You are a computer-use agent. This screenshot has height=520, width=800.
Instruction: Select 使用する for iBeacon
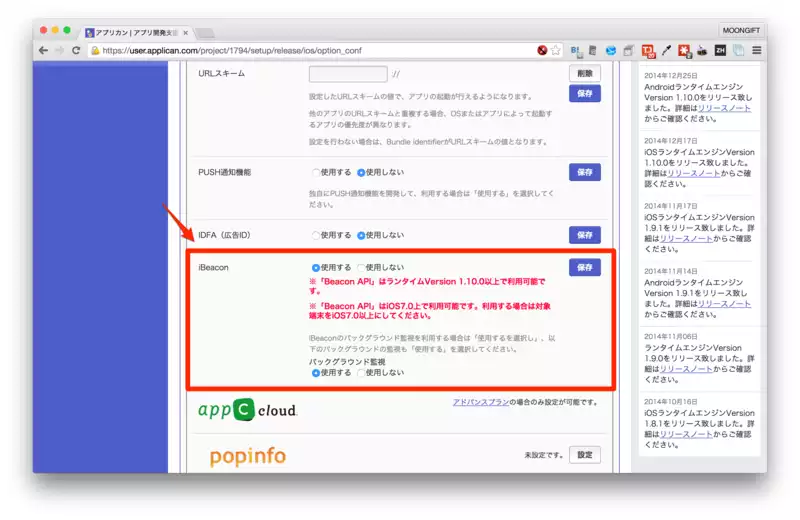[x=316, y=267]
